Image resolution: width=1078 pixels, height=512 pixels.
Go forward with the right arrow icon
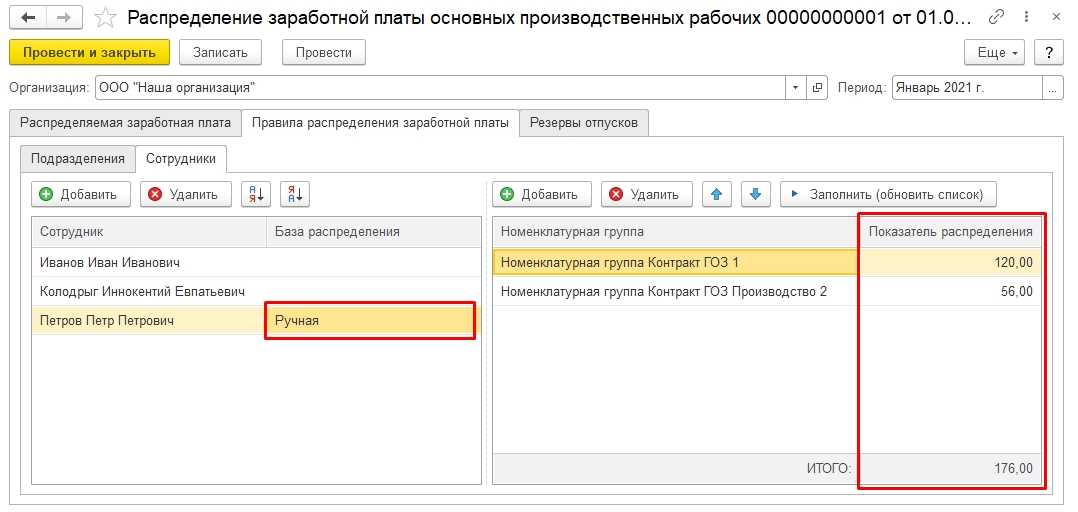coord(63,18)
